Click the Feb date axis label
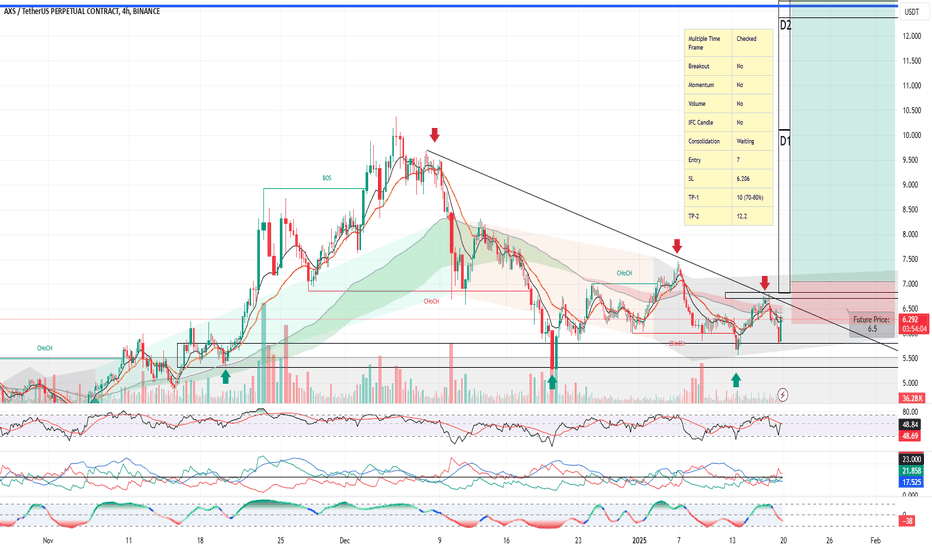932x550 pixels. click(875, 540)
